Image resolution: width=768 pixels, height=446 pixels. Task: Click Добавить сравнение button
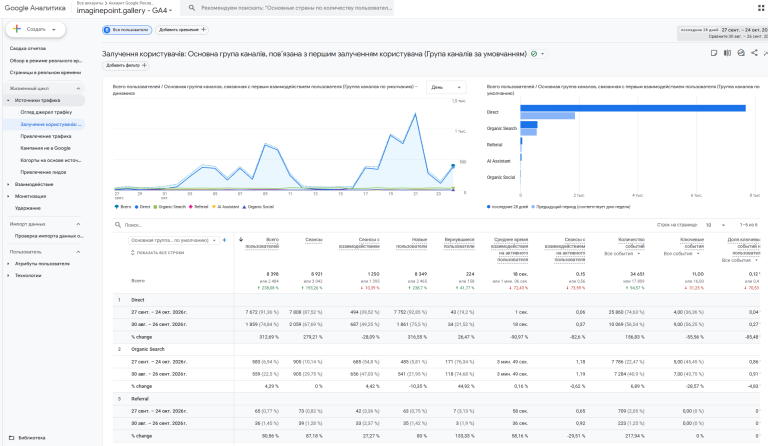click(x=182, y=30)
